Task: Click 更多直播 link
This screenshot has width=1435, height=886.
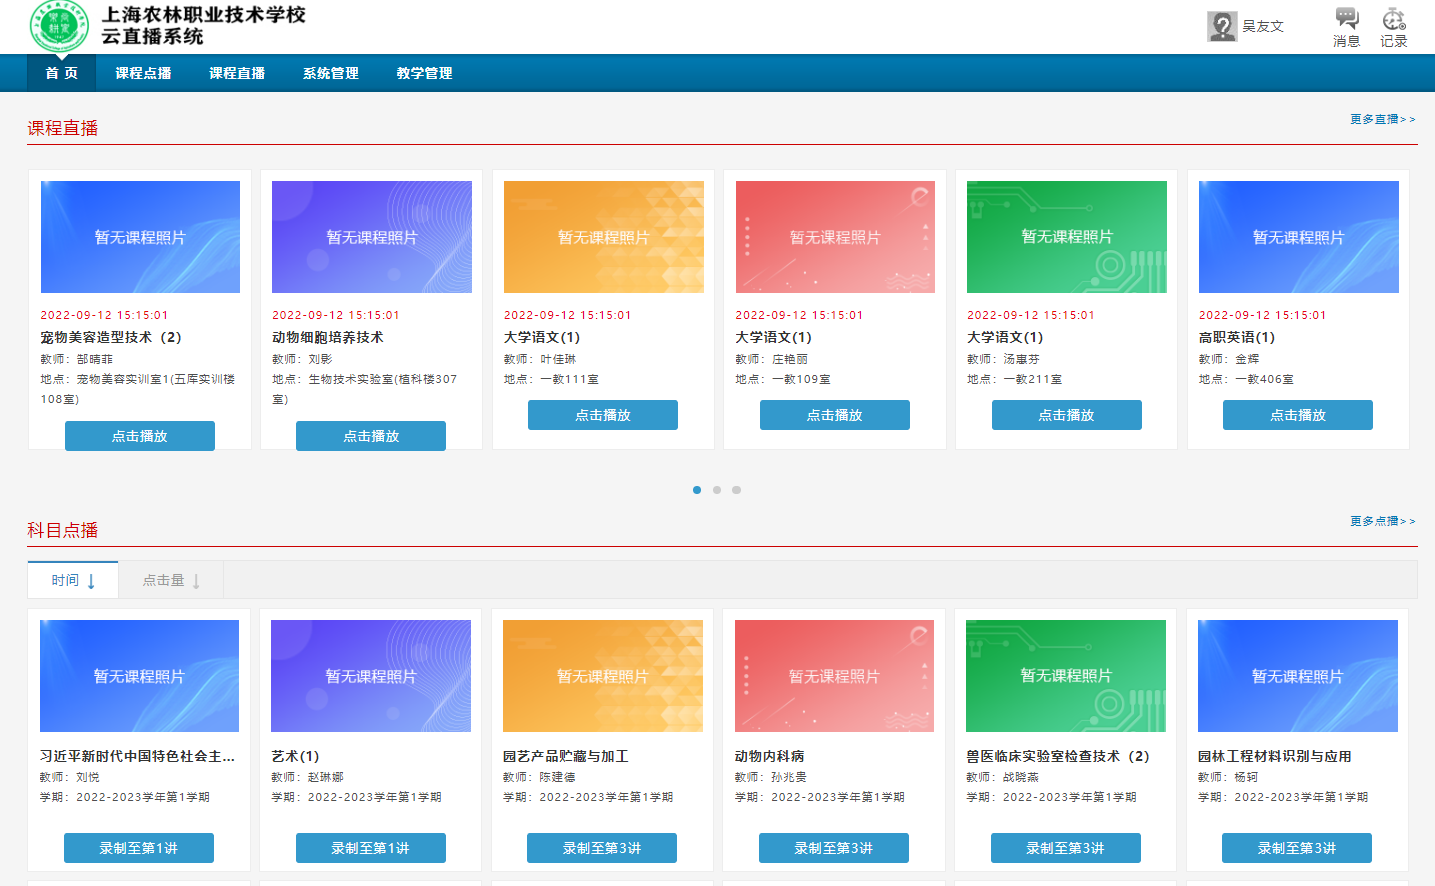Action: pos(1382,119)
